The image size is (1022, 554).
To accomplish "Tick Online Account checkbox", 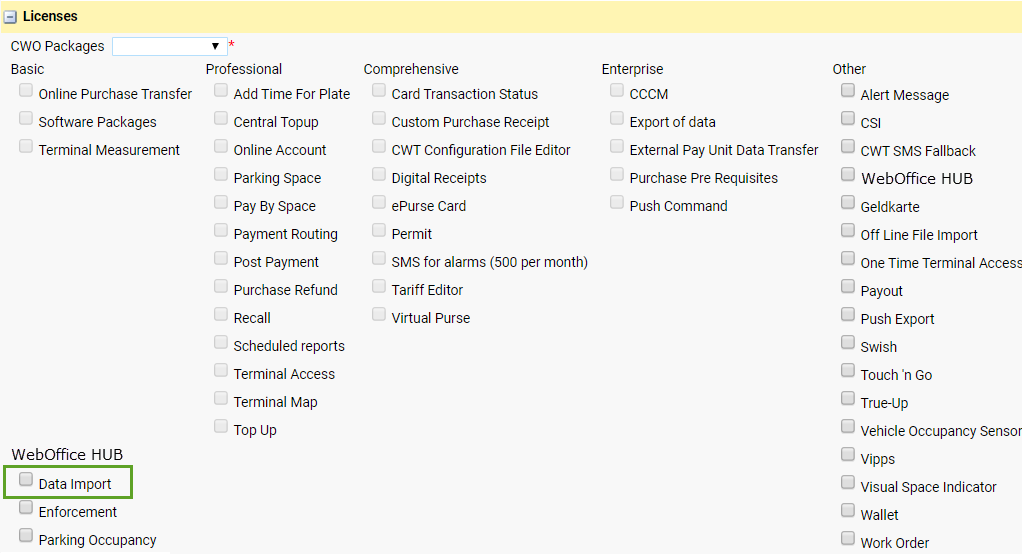I will tap(221, 146).
